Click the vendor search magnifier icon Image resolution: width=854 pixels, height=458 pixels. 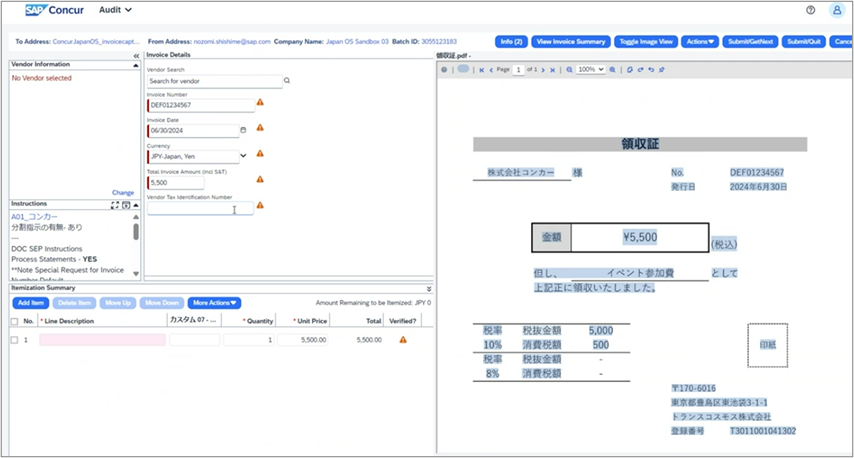click(x=286, y=80)
